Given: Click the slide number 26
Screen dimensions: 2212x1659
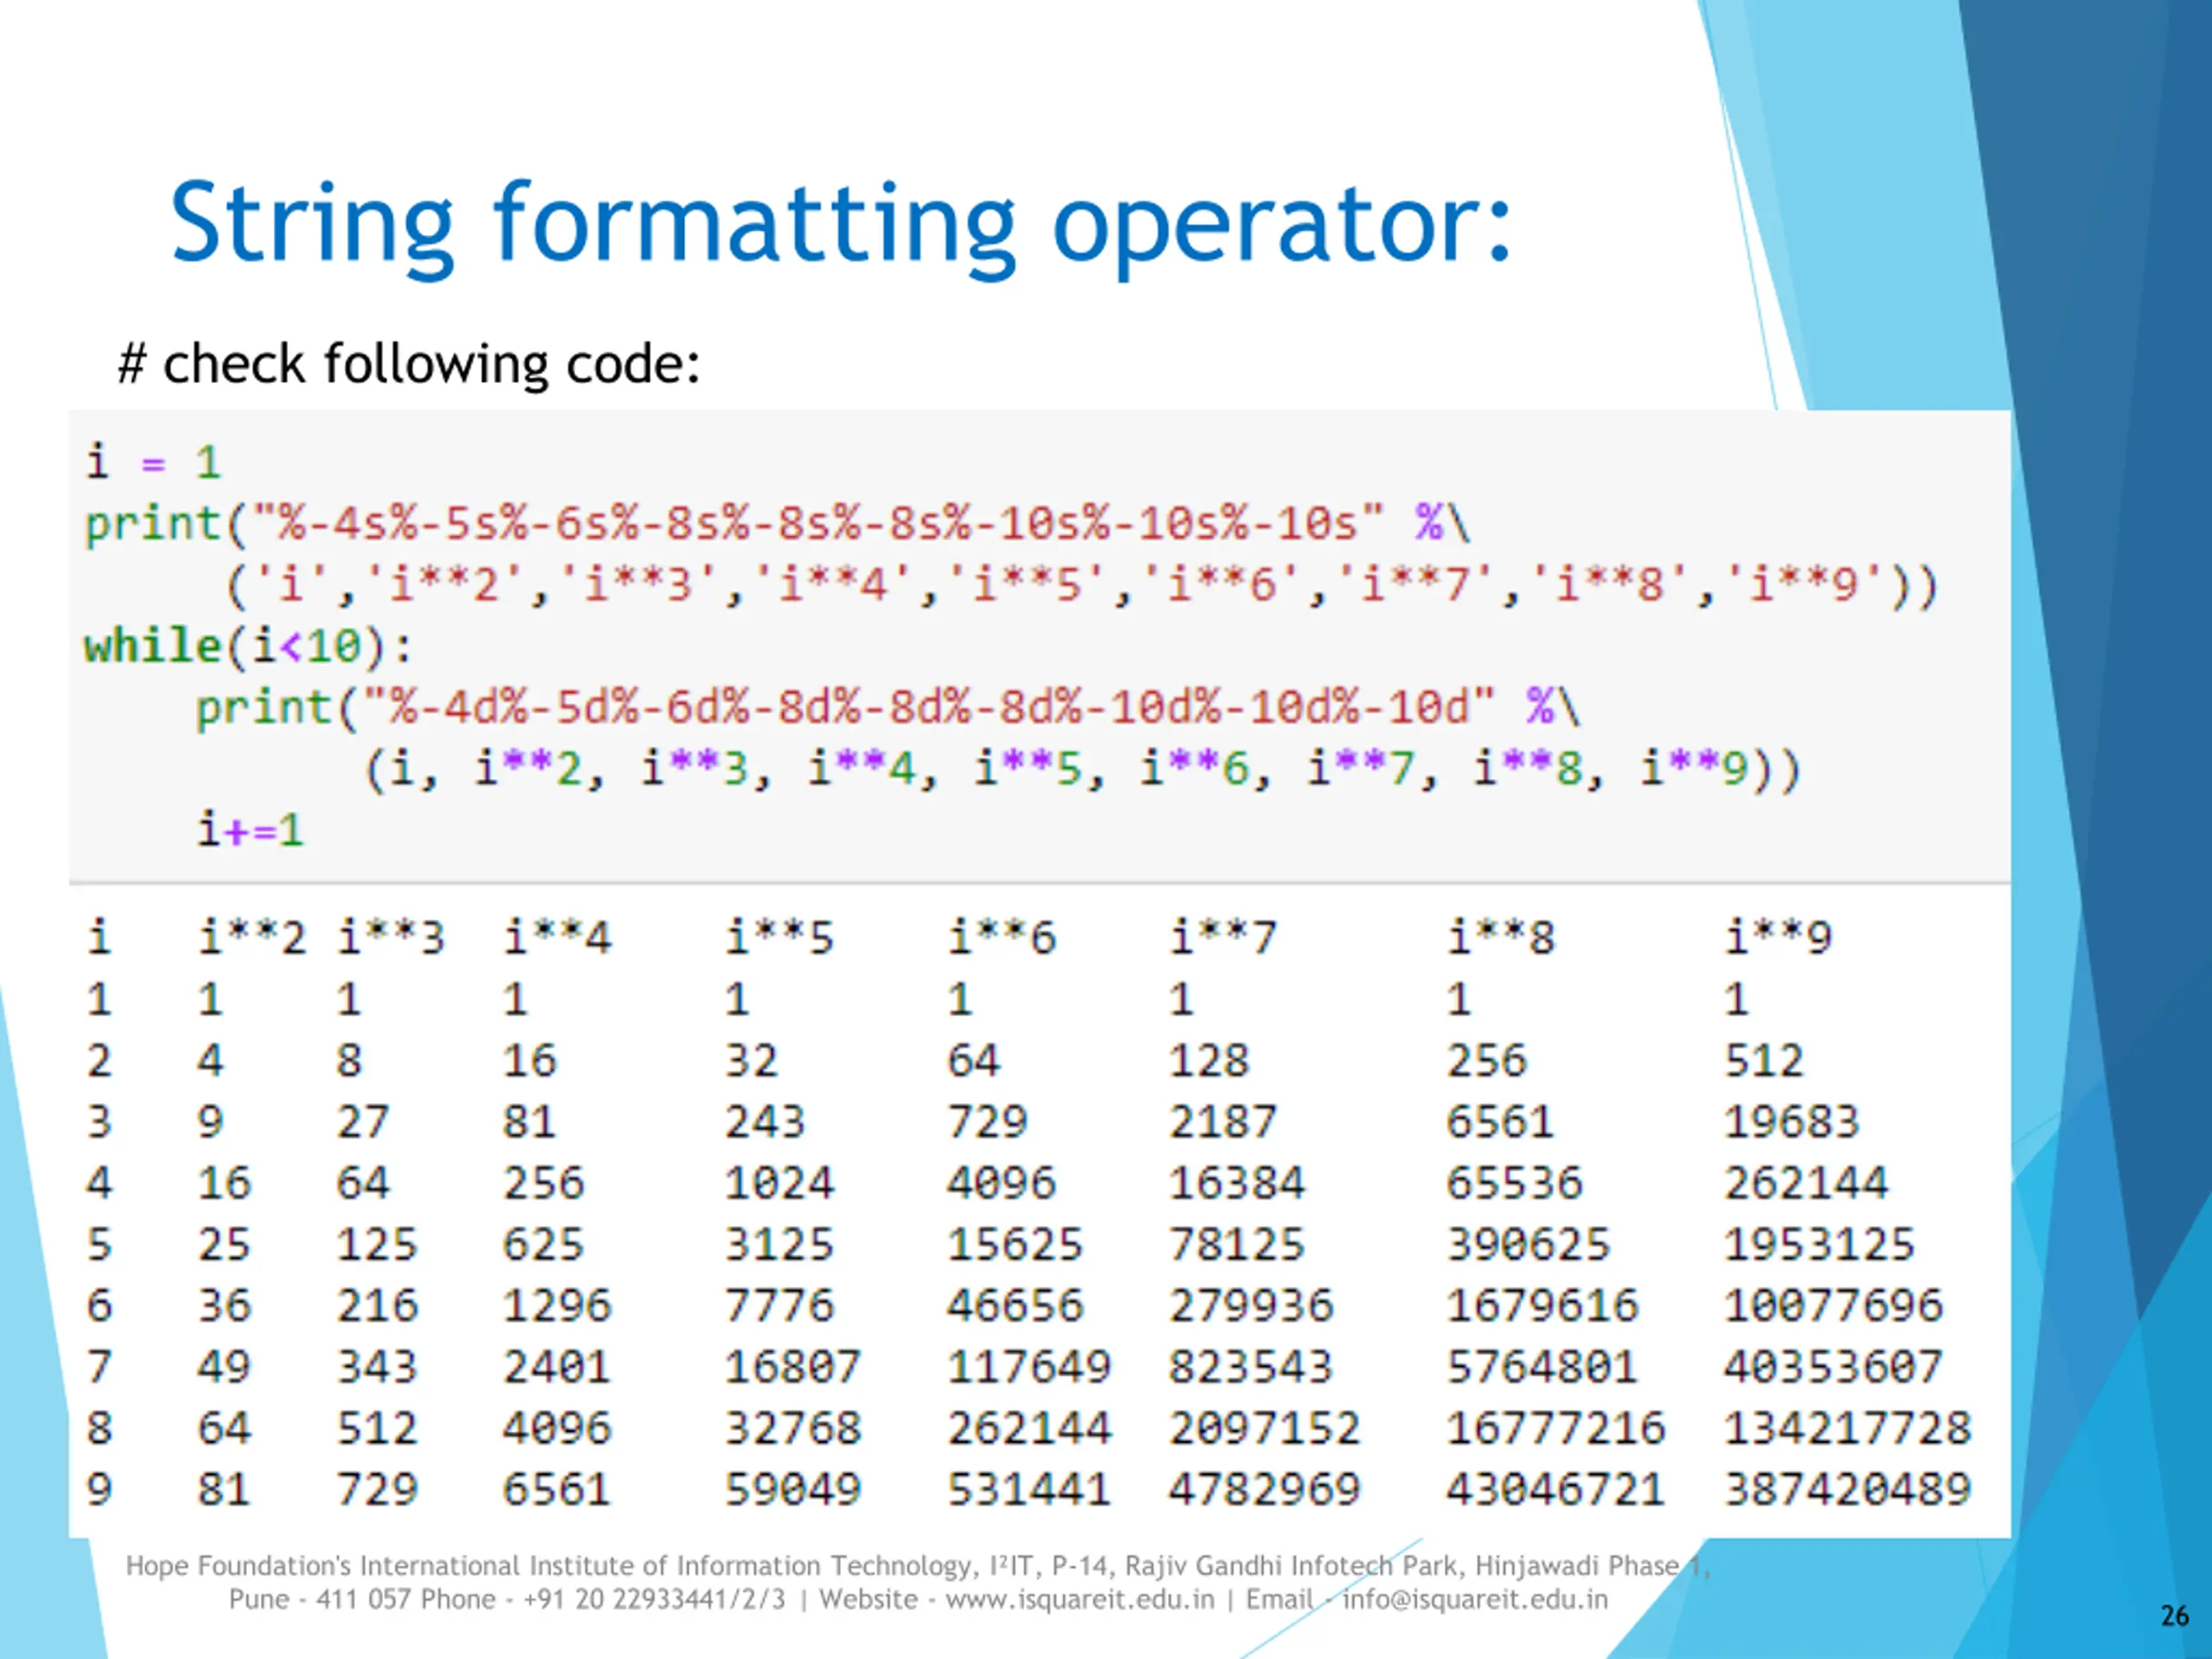Looking at the screenshot, I should tap(2175, 1616).
